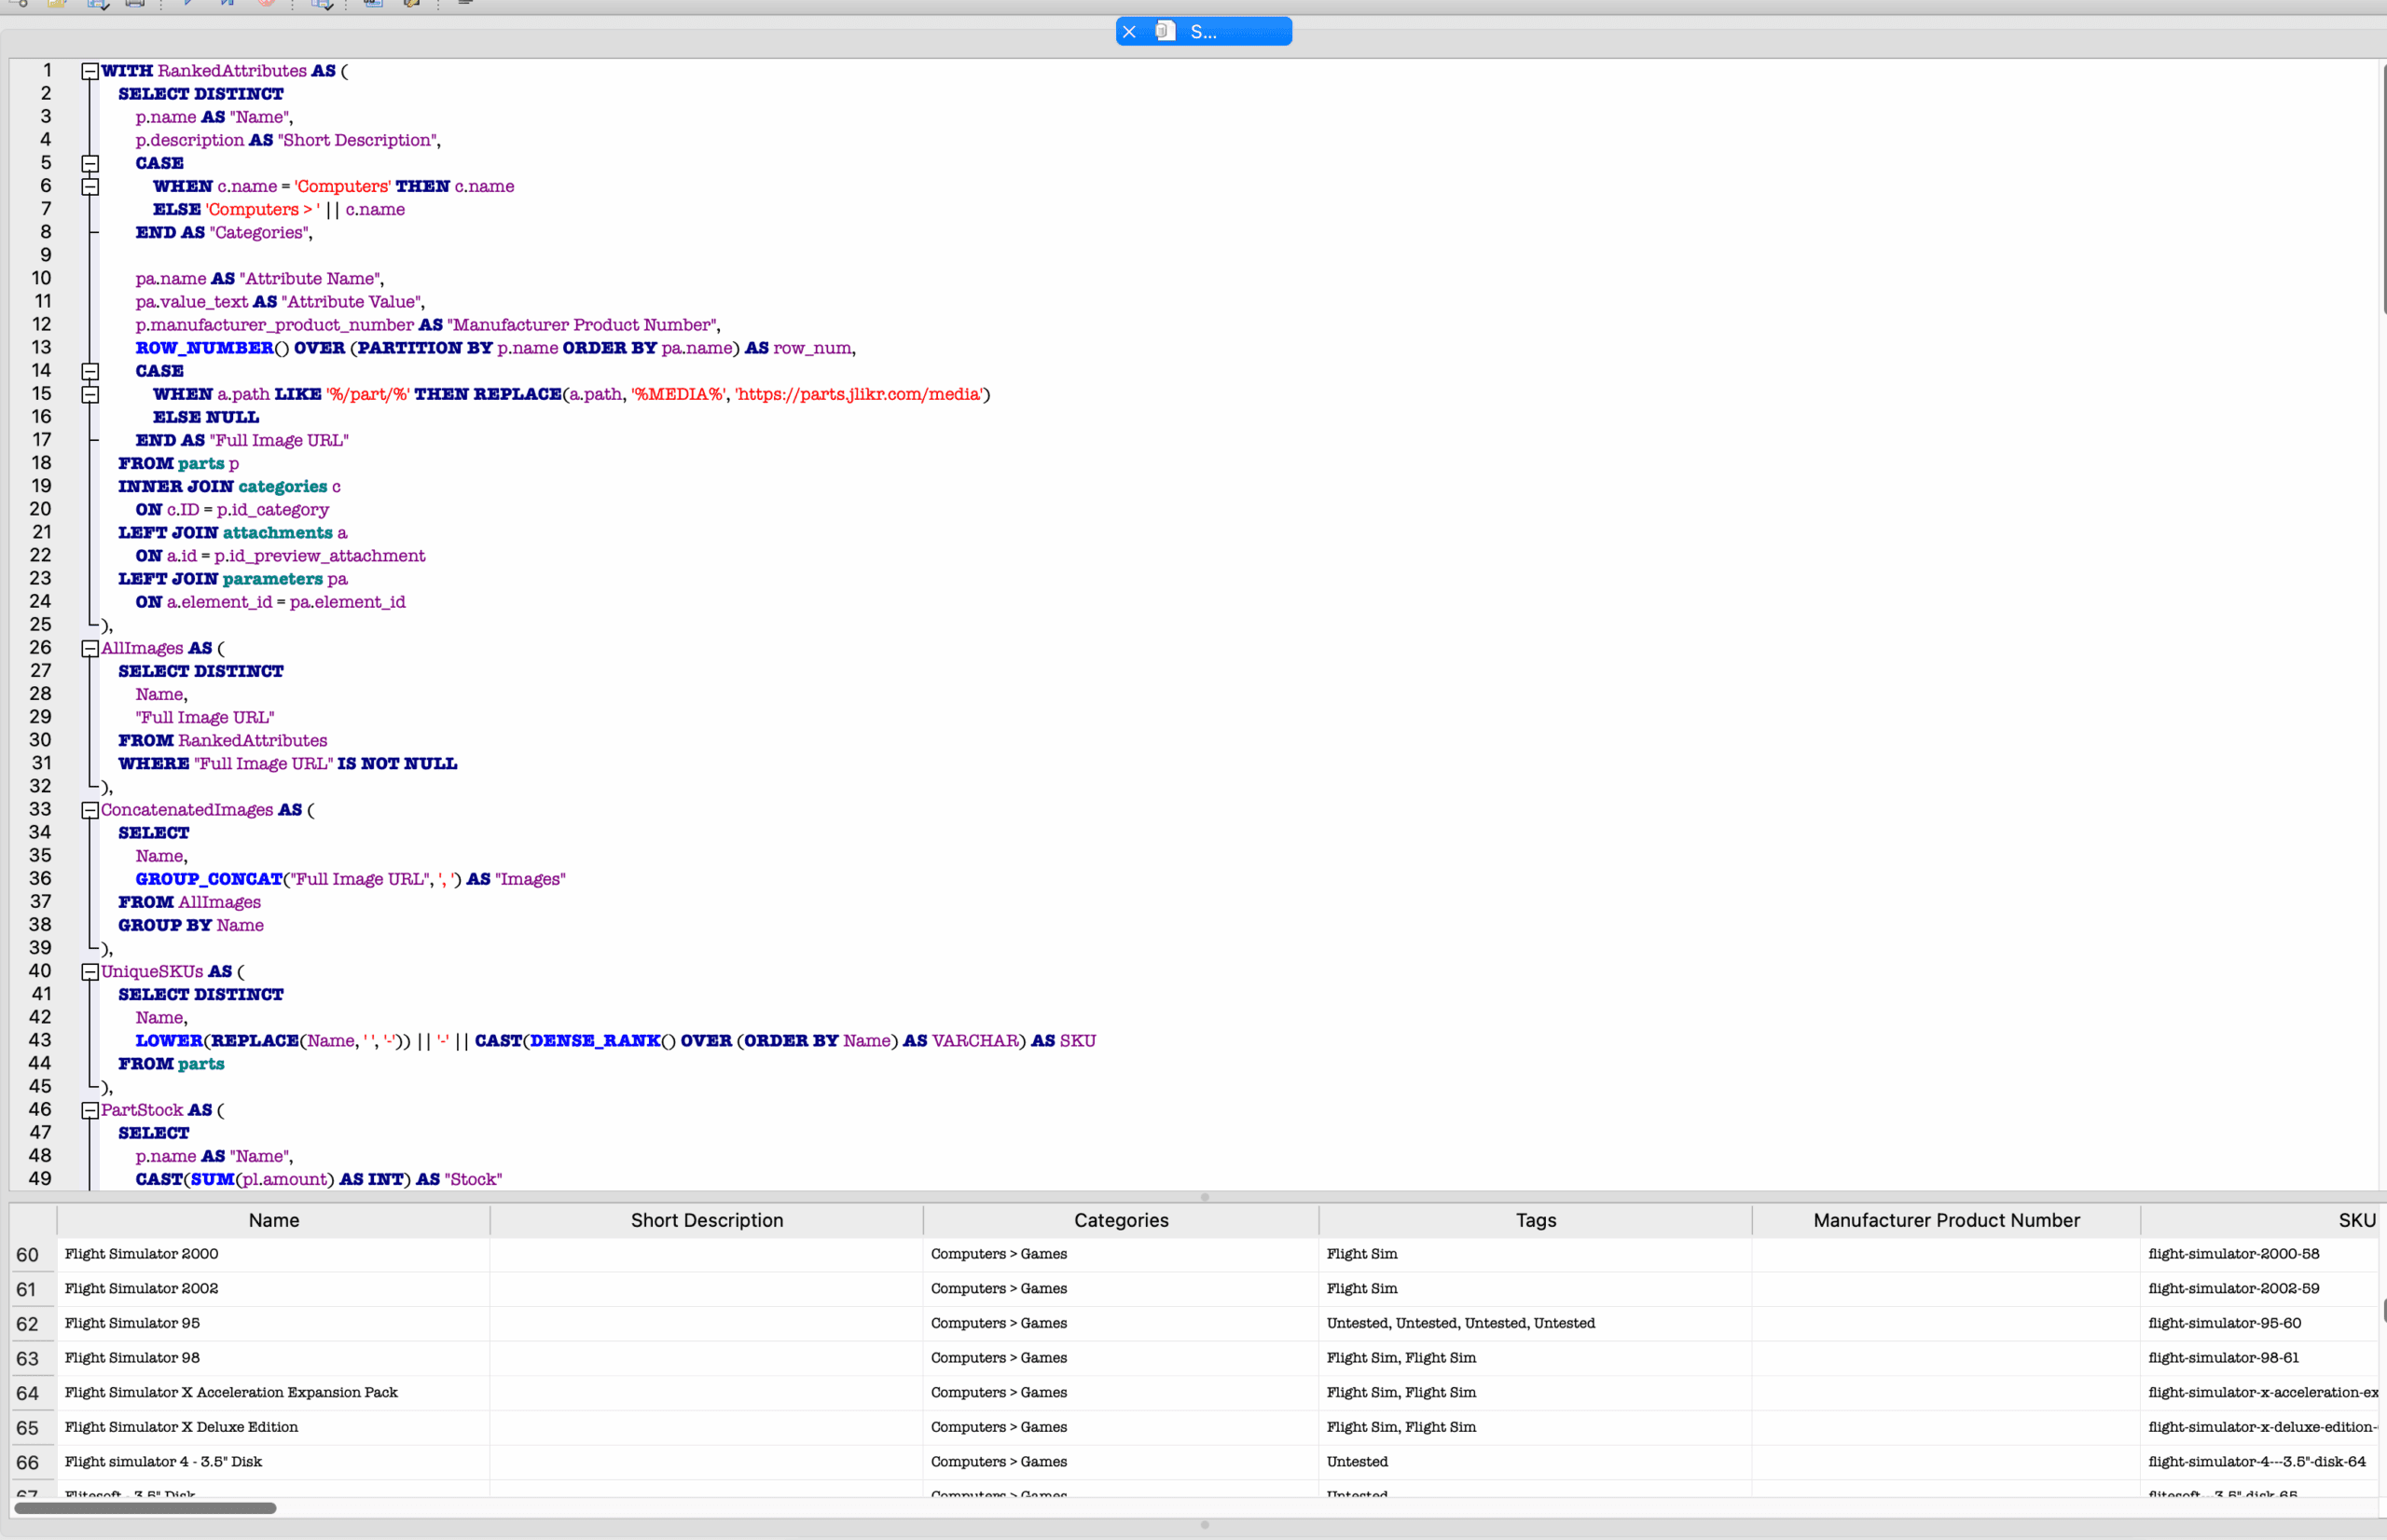
Task: Collapse the RankedAttributes block on line 1
Action: point(90,71)
